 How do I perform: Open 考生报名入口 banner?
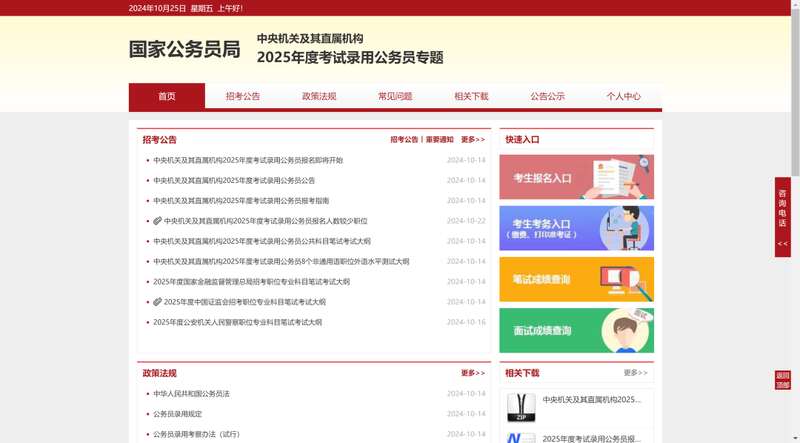[576, 177]
